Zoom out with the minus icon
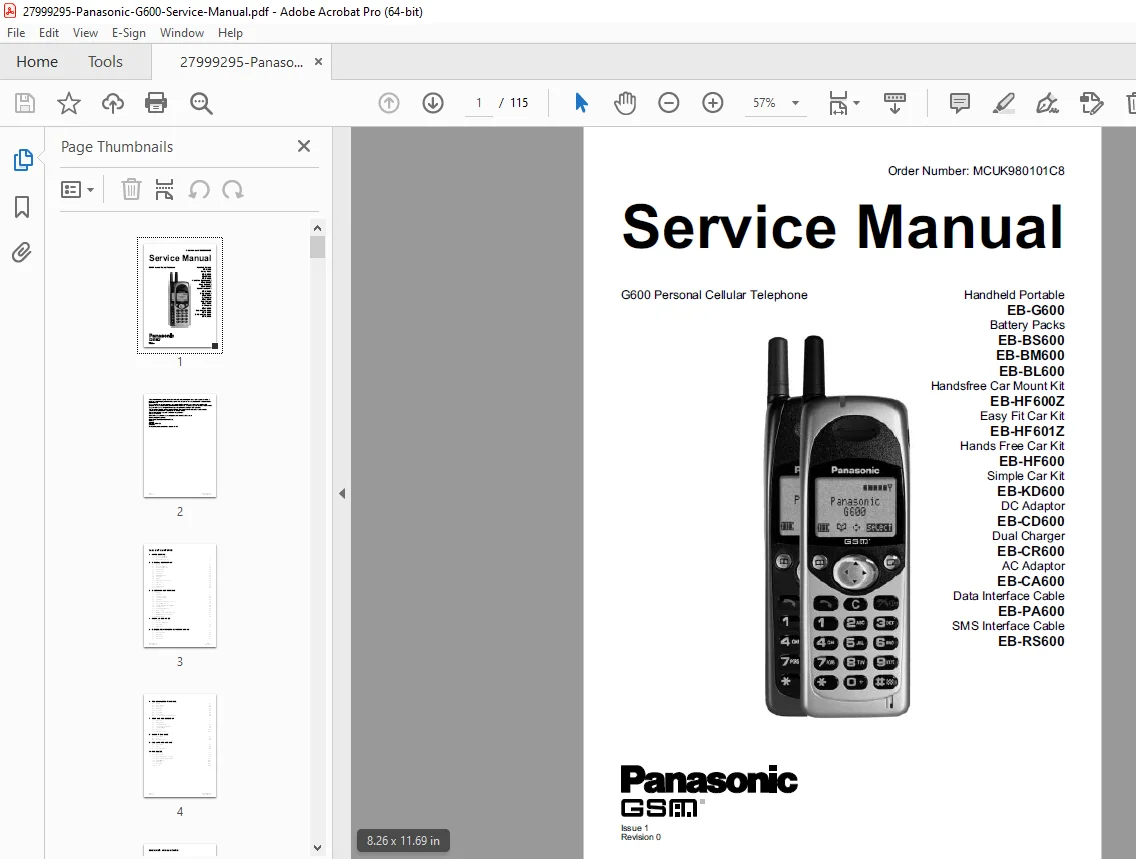Image resolution: width=1136 pixels, height=859 pixels. coord(669,103)
